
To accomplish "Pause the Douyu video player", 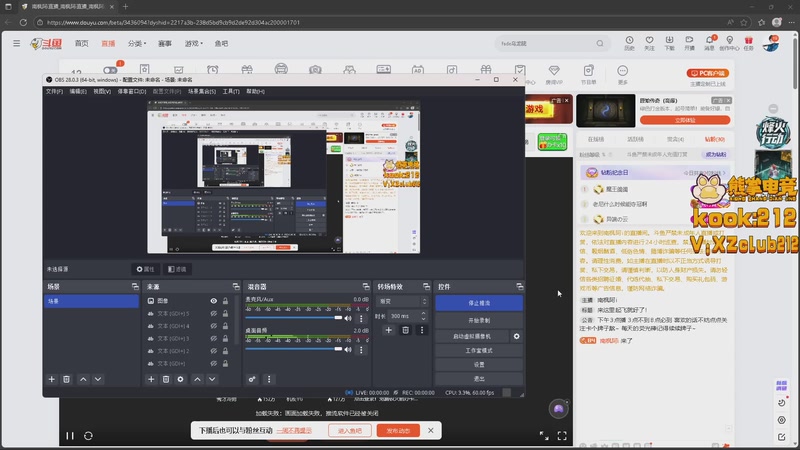I will (x=70, y=436).
